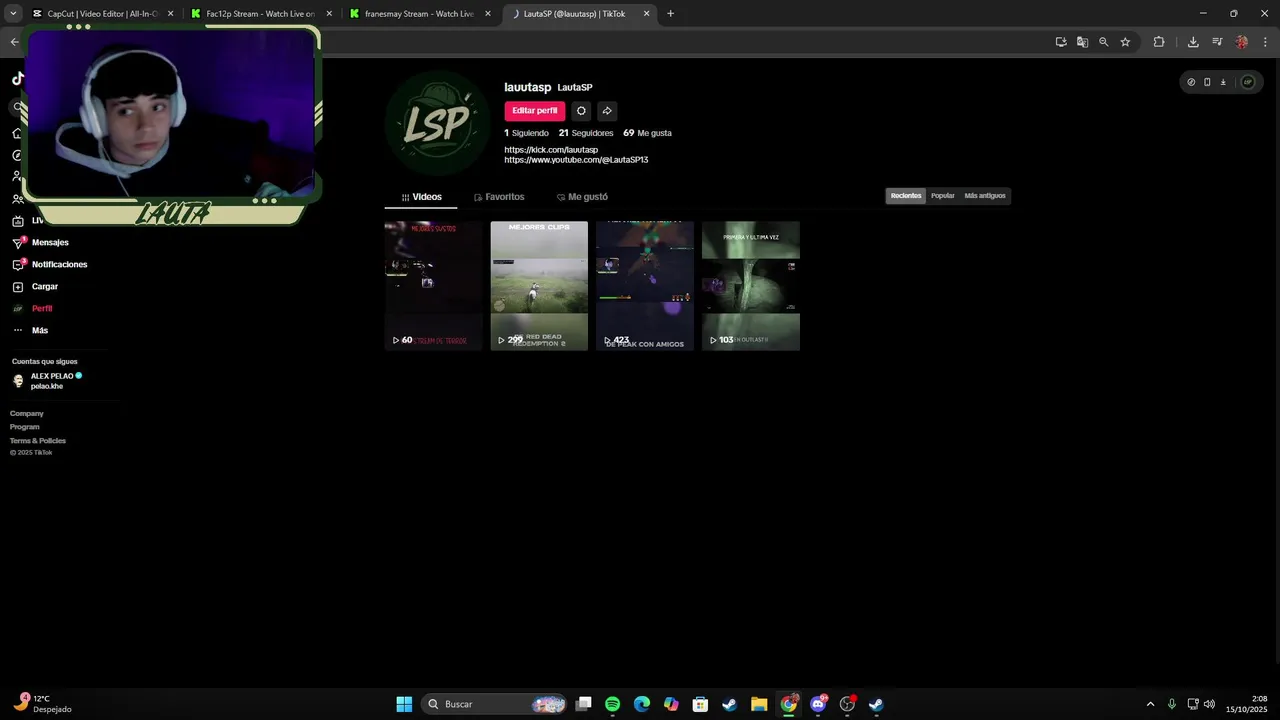This screenshot has width=1280, height=720.
Task: Open the taskbar volume speaker icon
Action: point(1209,704)
